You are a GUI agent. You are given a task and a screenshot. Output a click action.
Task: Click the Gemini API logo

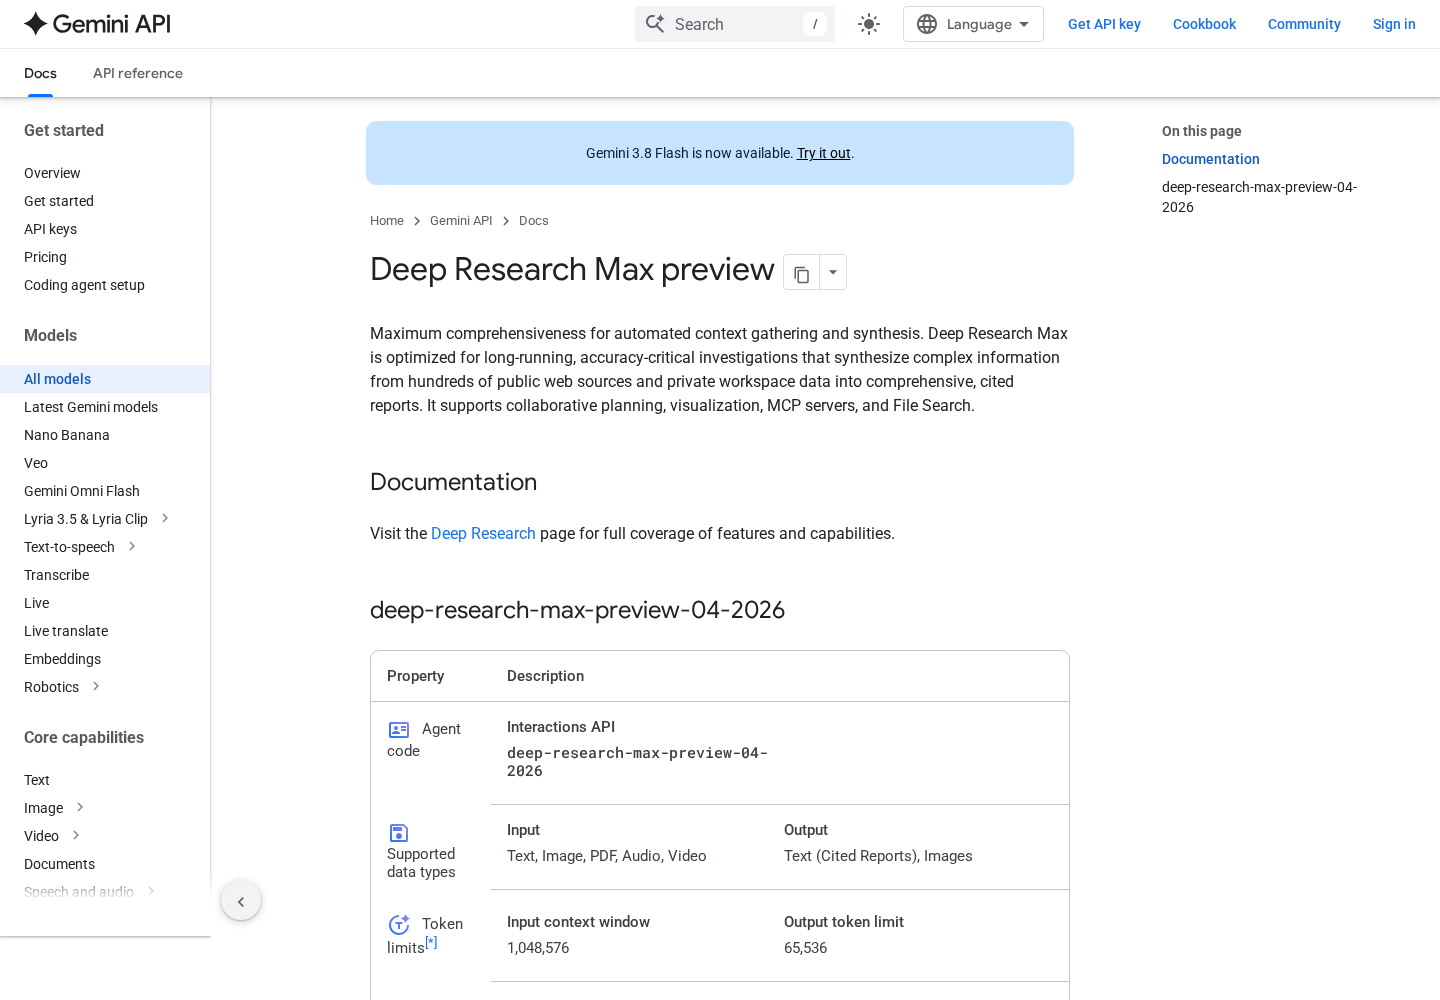[x=97, y=24]
